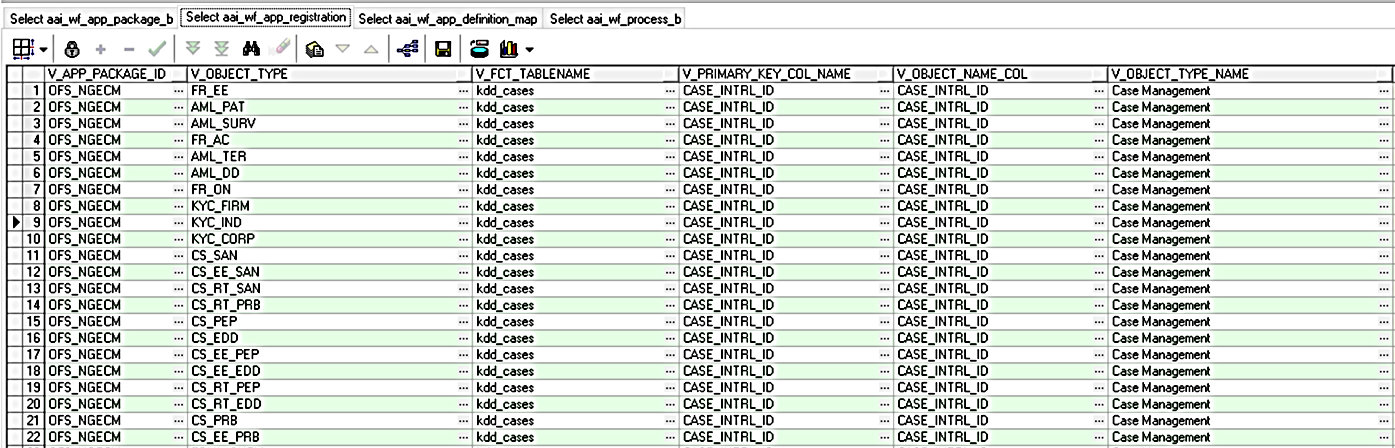The width and height of the screenshot is (1395, 448).
Task: Open the dropdown arrow beside the grid icon
Action: click(x=42, y=49)
